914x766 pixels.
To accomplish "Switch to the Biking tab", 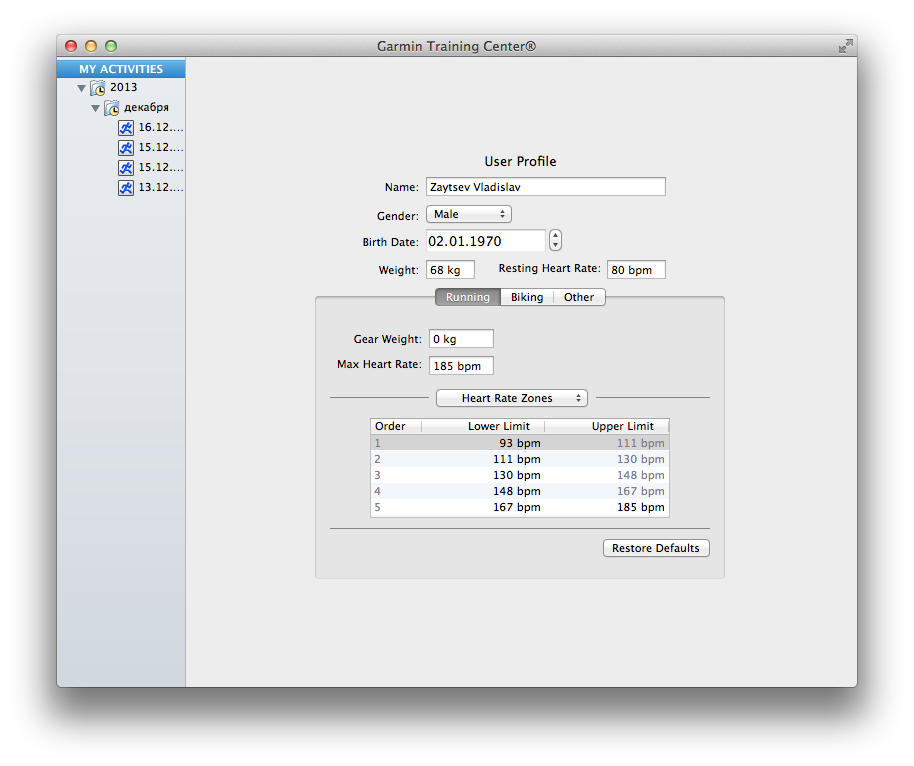I will [x=527, y=297].
